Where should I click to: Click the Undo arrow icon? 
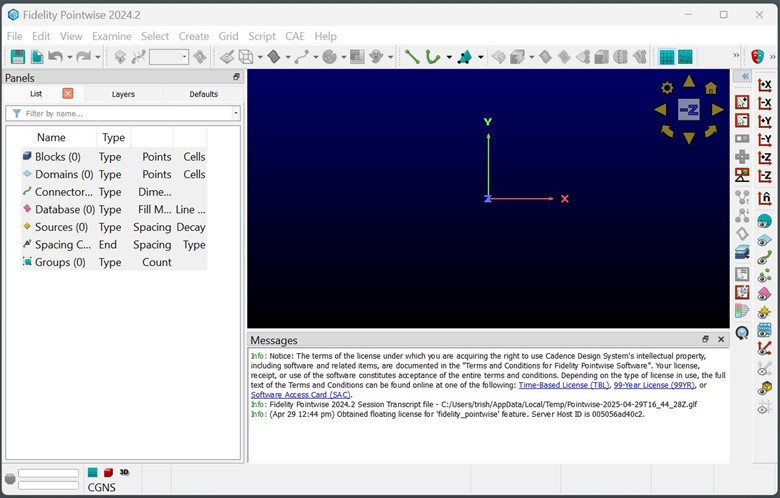pyautogui.click(x=55, y=57)
